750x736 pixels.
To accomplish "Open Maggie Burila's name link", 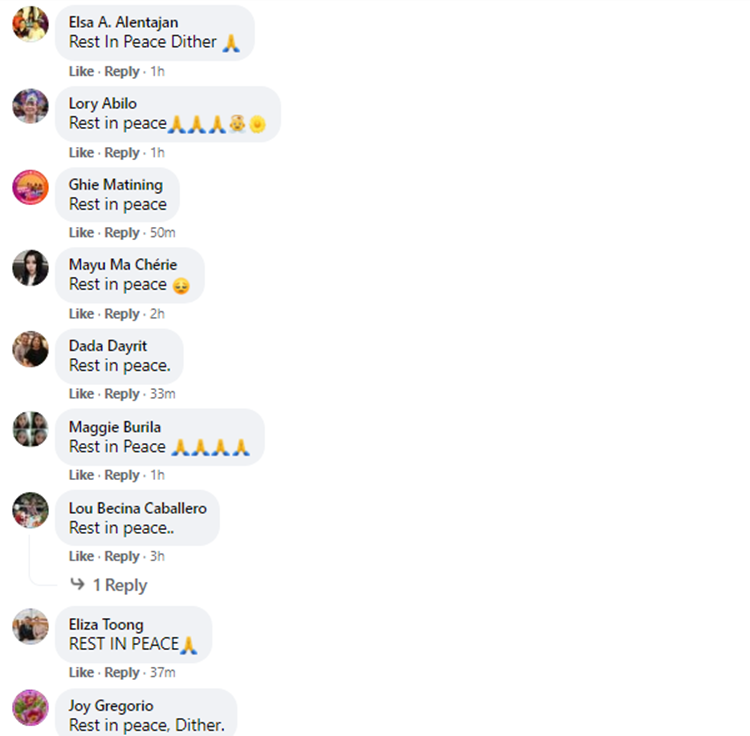I will point(115,427).
